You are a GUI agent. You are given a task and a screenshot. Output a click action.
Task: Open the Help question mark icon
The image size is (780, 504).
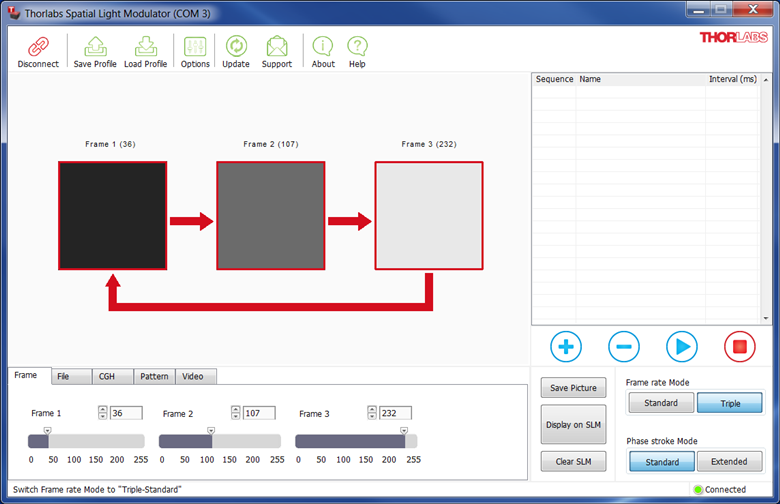coord(357,46)
